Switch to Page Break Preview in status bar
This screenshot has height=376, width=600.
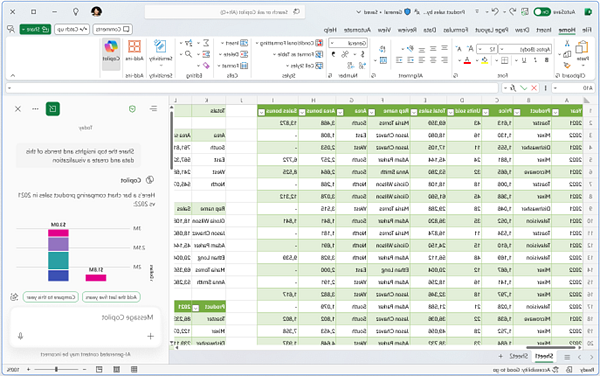[99, 369]
